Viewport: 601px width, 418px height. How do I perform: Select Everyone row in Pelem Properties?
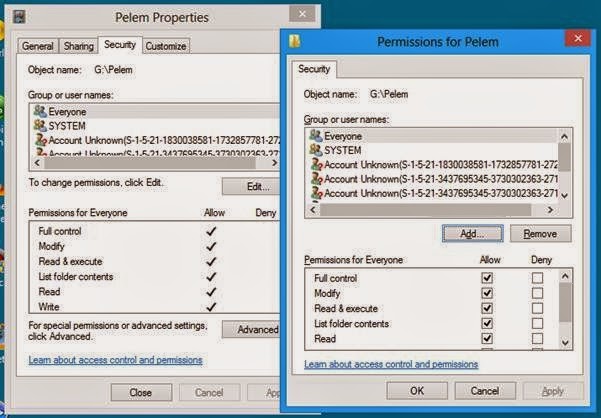click(x=156, y=111)
